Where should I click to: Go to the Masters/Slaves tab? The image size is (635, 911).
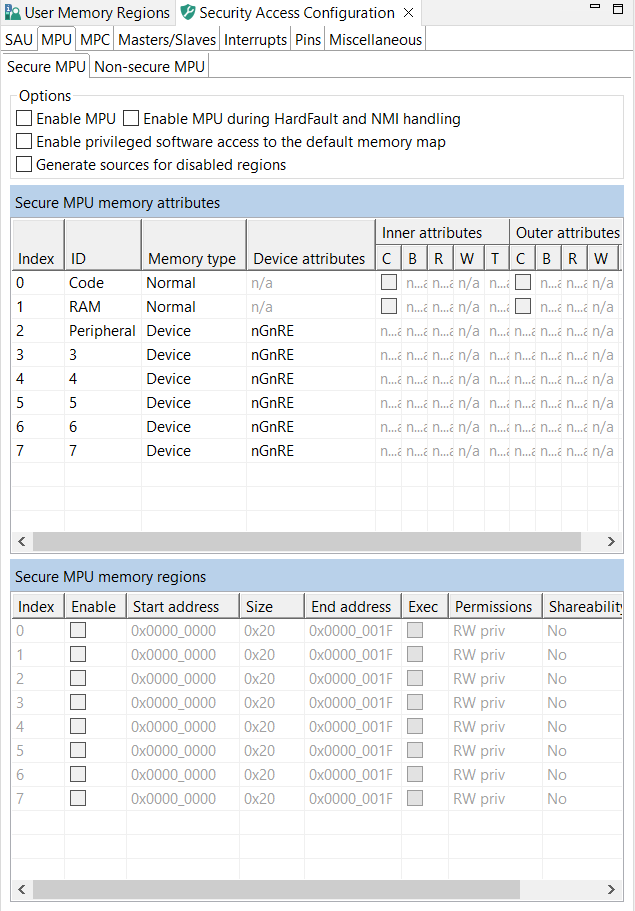coord(167,40)
